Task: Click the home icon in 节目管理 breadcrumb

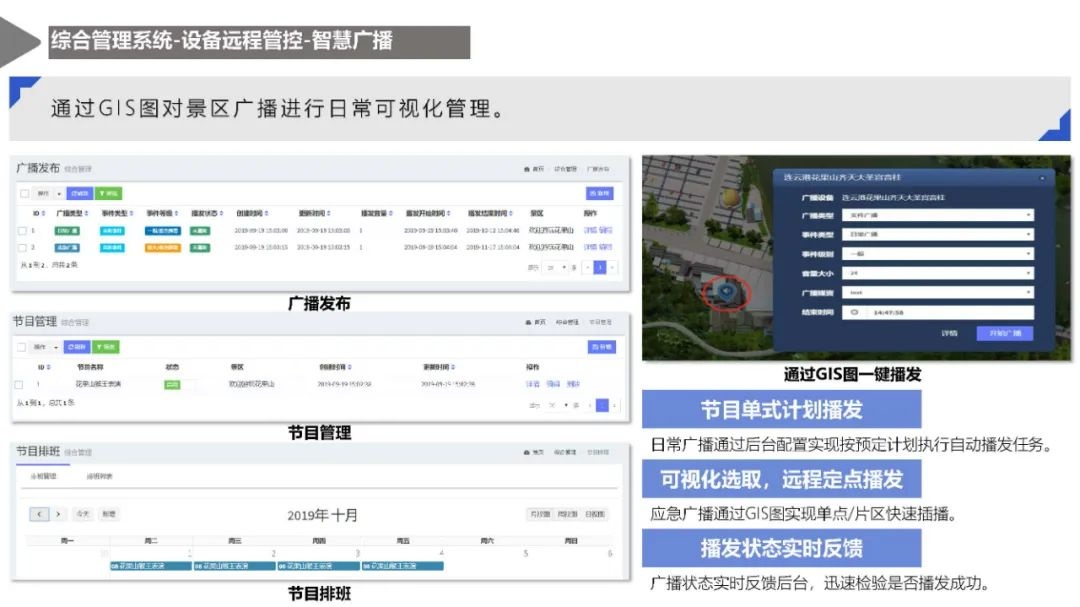Action: pyautogui.click(x=528, y=323)
